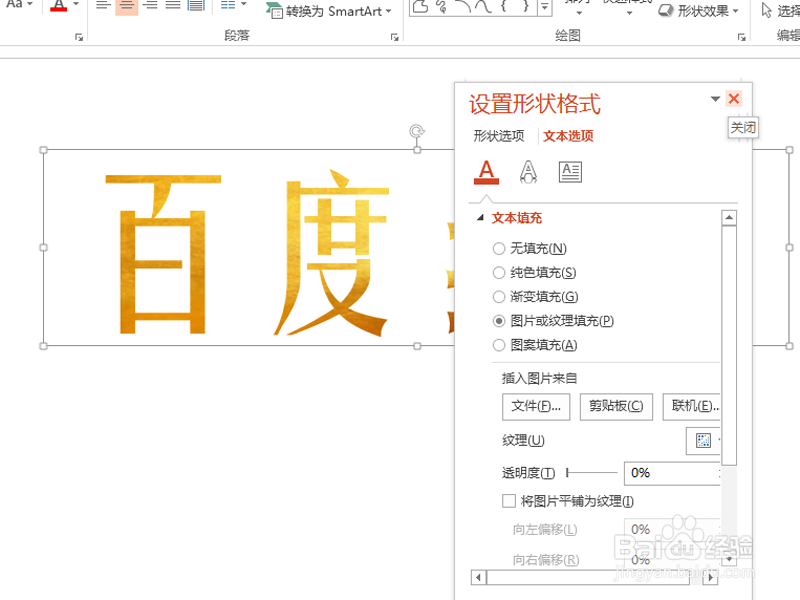The image size is (800, 600).
Task: Open the font color dropdown arrow
Action: pos(76,4)
